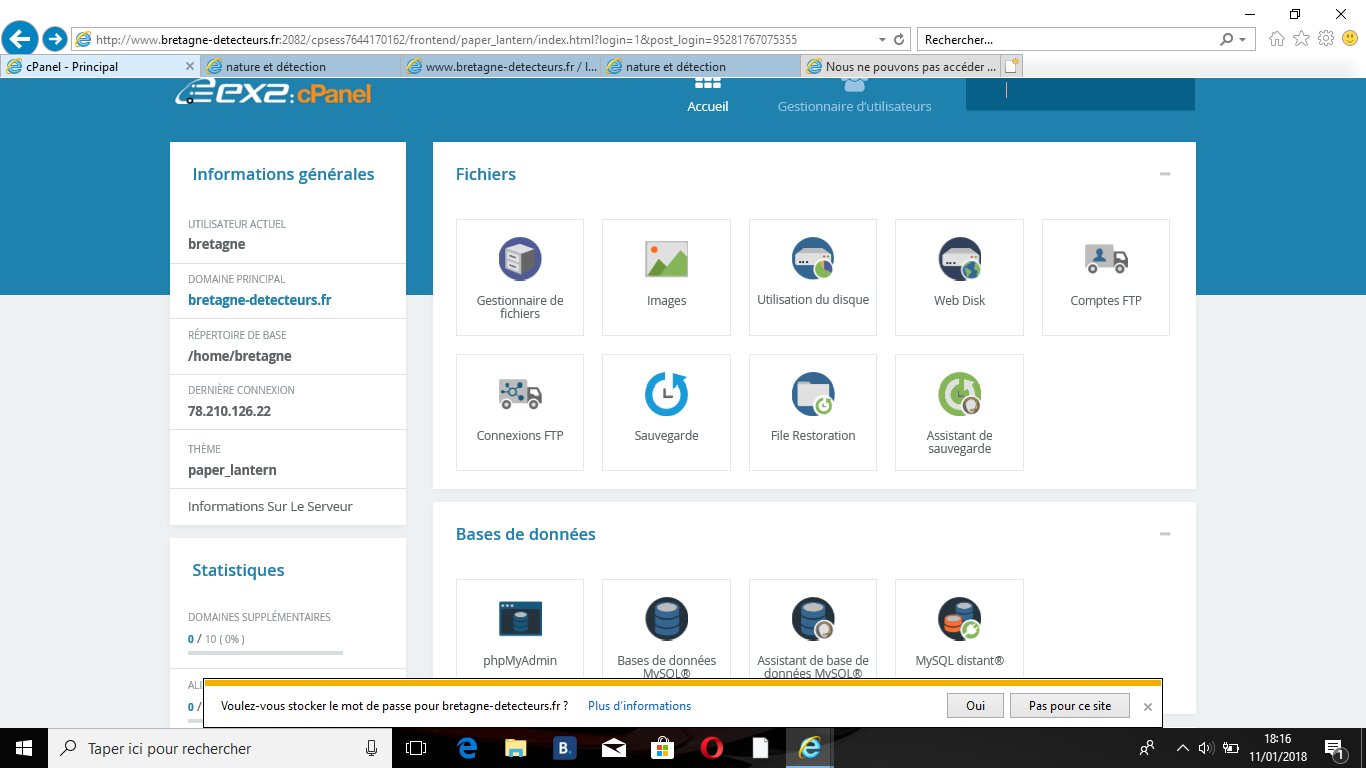Open the search provider dropdown arrow
Viewport: 1366px width, 768px height.
(x=1243, y=40)
